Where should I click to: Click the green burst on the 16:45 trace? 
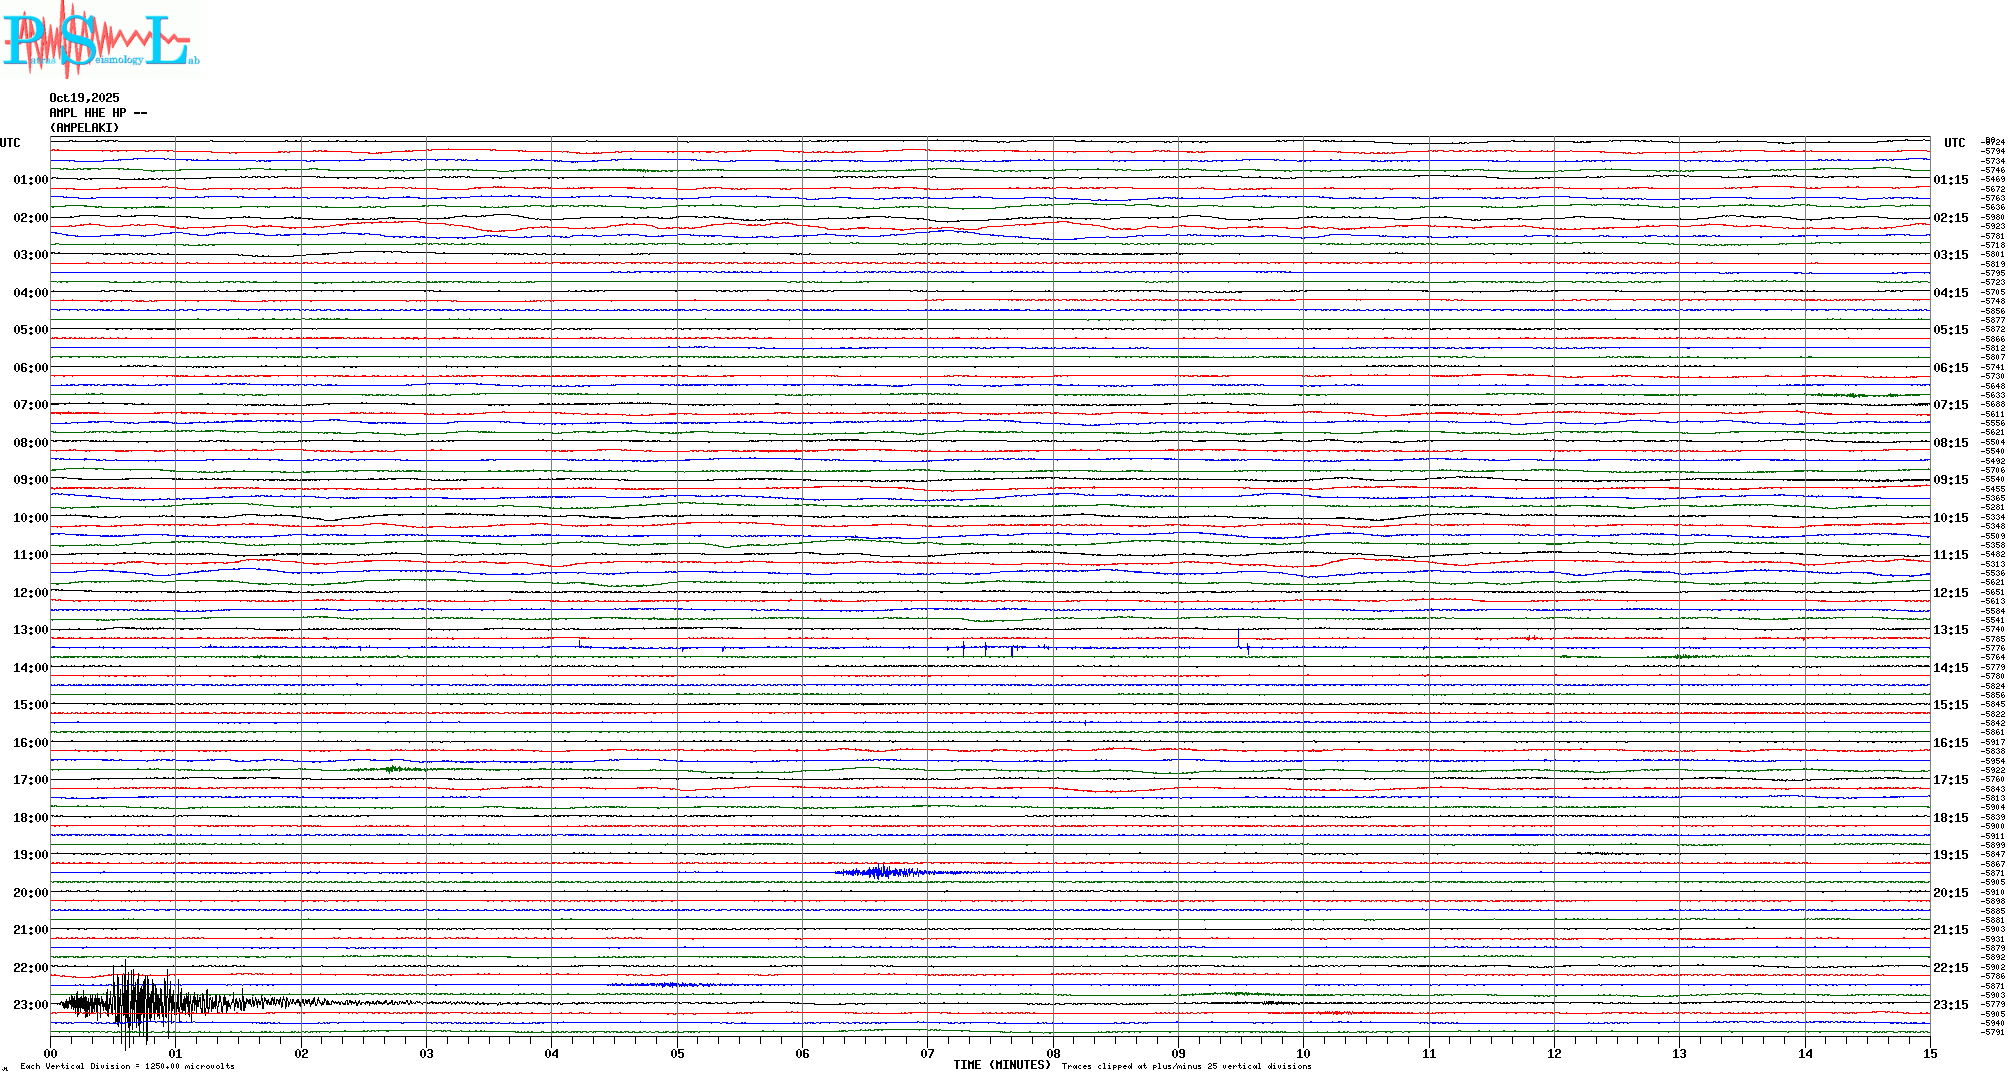(x=393, y=769)
